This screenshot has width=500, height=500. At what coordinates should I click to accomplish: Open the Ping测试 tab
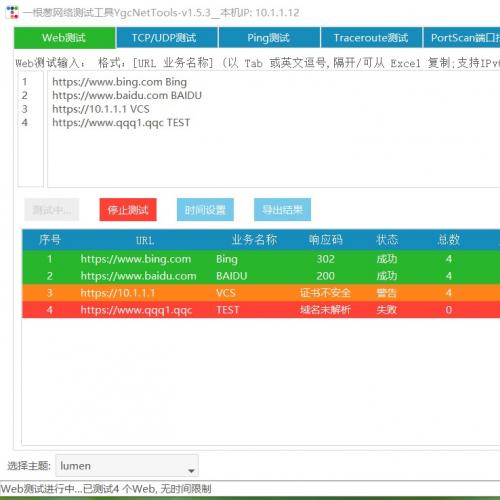coord(269,38)
